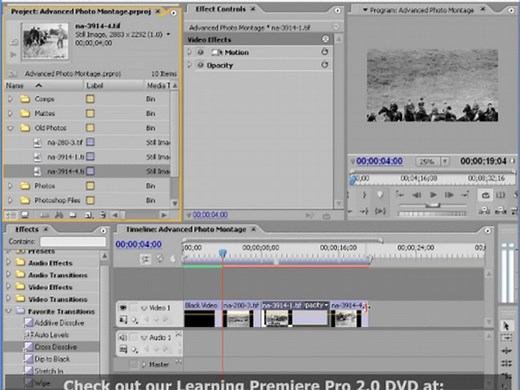This screenshot has width=520, height=390.
Task: Click Set Display Style on Audio 1
Action: 123,350
